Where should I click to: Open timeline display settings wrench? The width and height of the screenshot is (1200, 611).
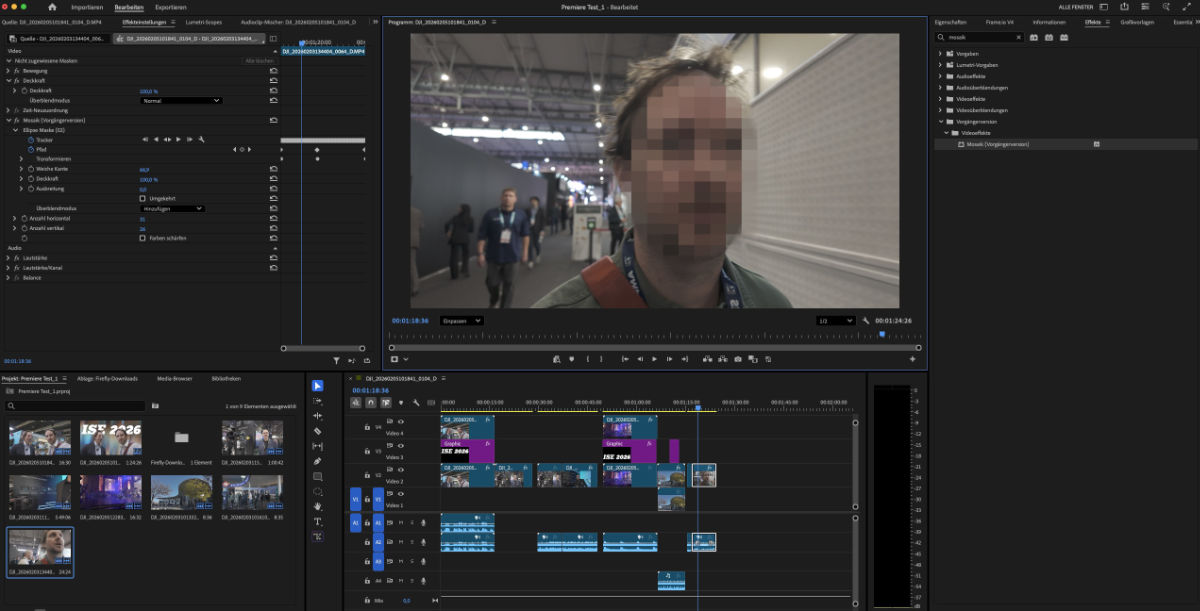pyautogui.click(x=414, y=403)
